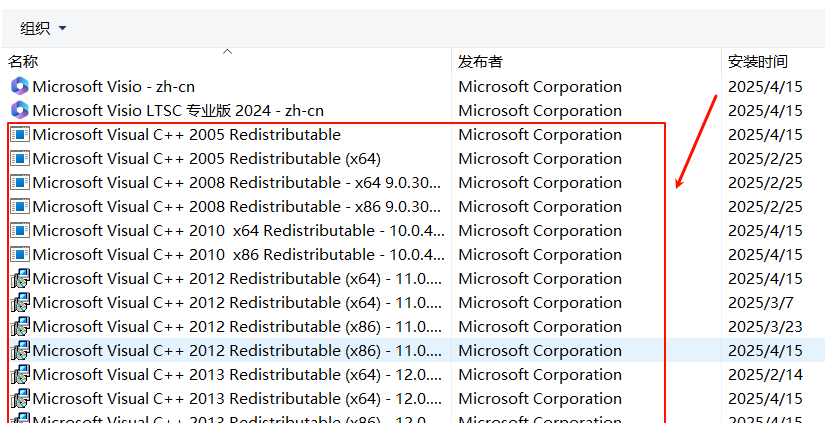Click 2025/2/25 date of Visual C++ 2008 x86
Screen dimensions: 825x423
(765, 206)
